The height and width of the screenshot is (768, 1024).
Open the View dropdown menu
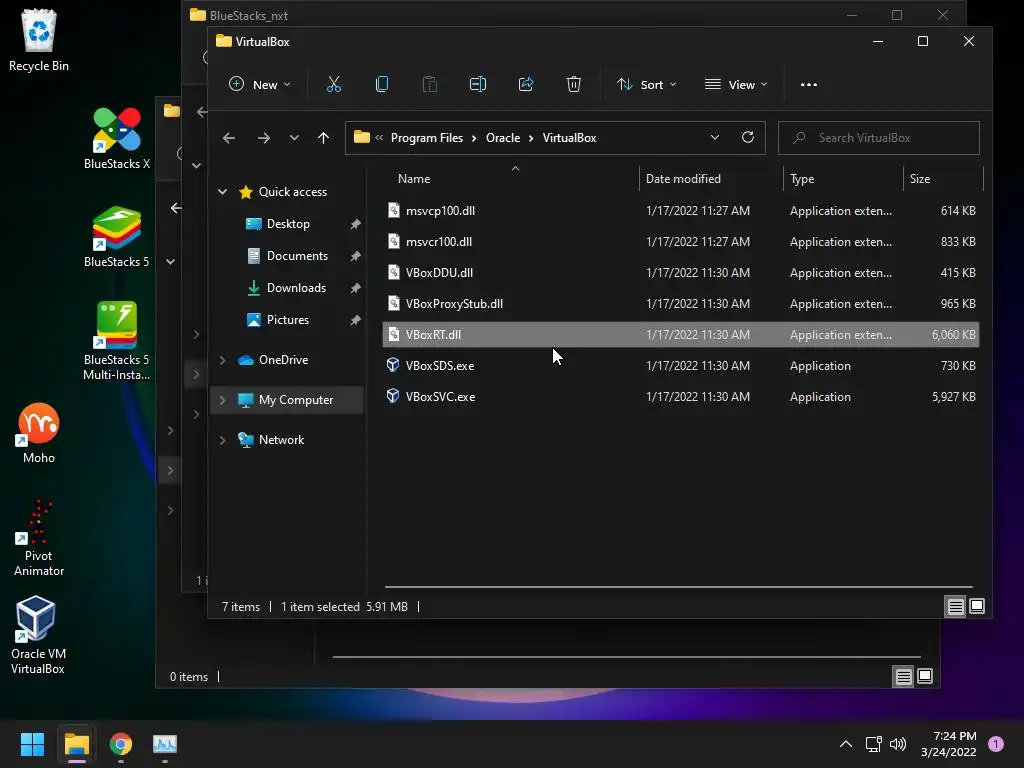coord(736,84)
